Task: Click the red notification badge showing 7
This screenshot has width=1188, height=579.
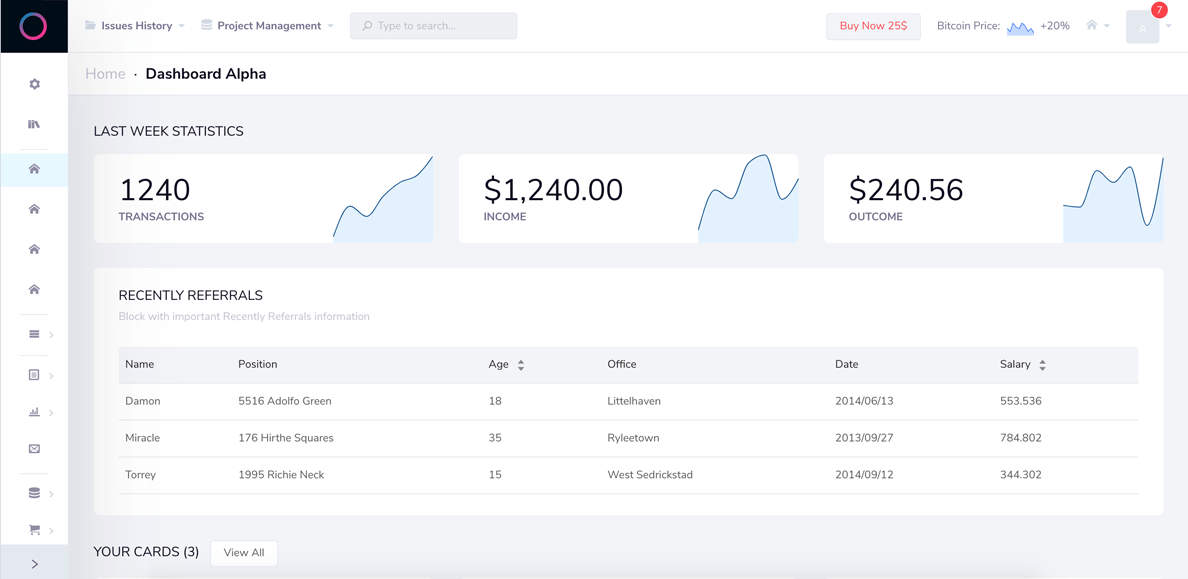Action: 1158,10
